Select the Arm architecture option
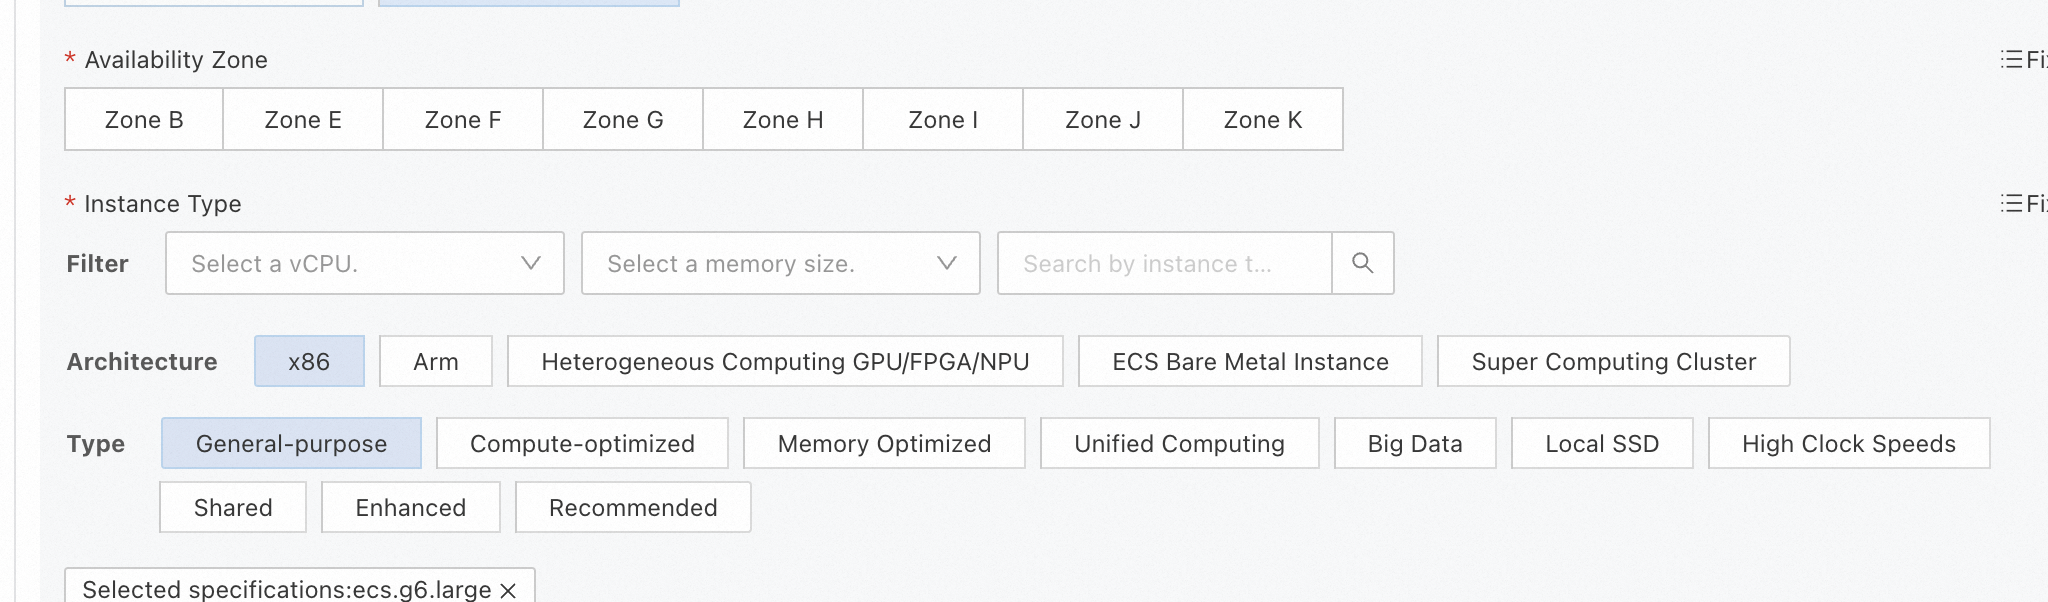Screen dimensions: 2048x602 pyautogui.click(x=436, y=361)
